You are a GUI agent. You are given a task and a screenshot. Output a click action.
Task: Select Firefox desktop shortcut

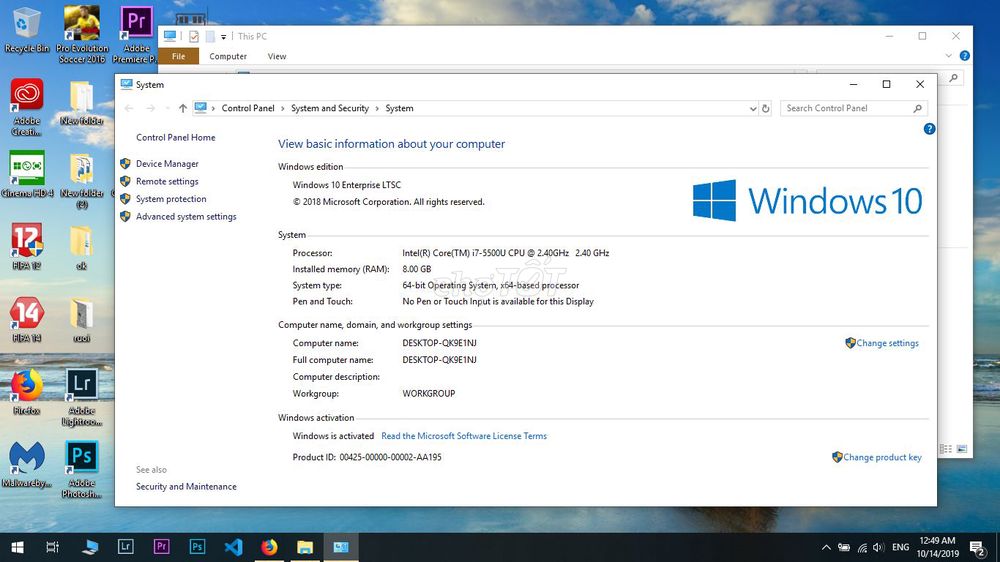point(26,392)
